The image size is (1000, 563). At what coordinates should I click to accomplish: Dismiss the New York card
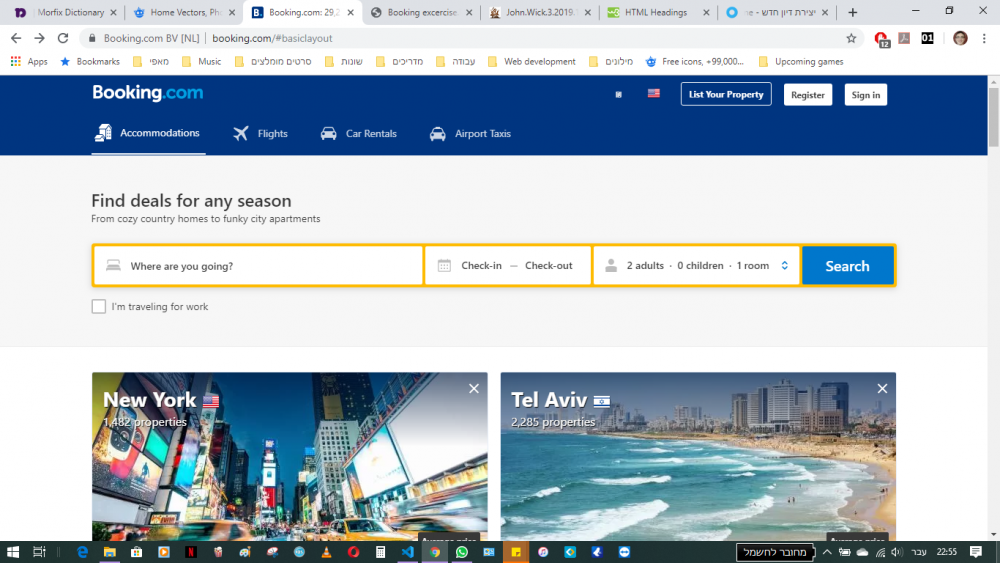coord(474,389)
